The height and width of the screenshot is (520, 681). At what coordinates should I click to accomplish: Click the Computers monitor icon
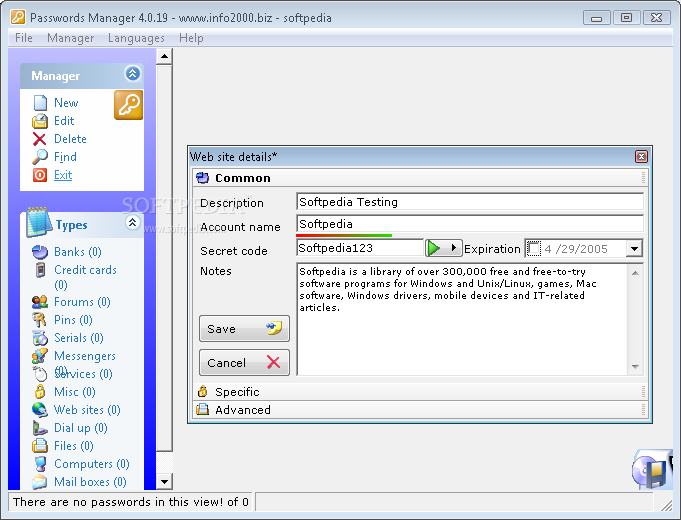(x=40, y=464)
